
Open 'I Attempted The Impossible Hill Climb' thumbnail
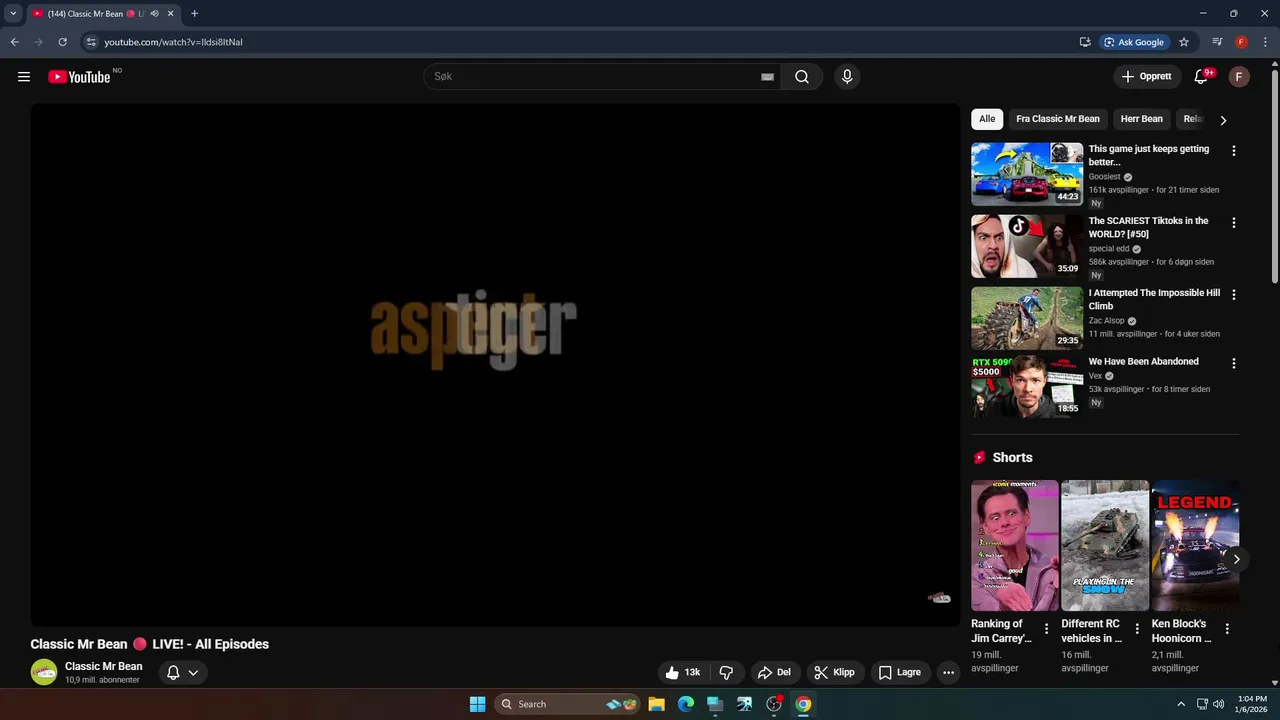tap(1027, 318)
